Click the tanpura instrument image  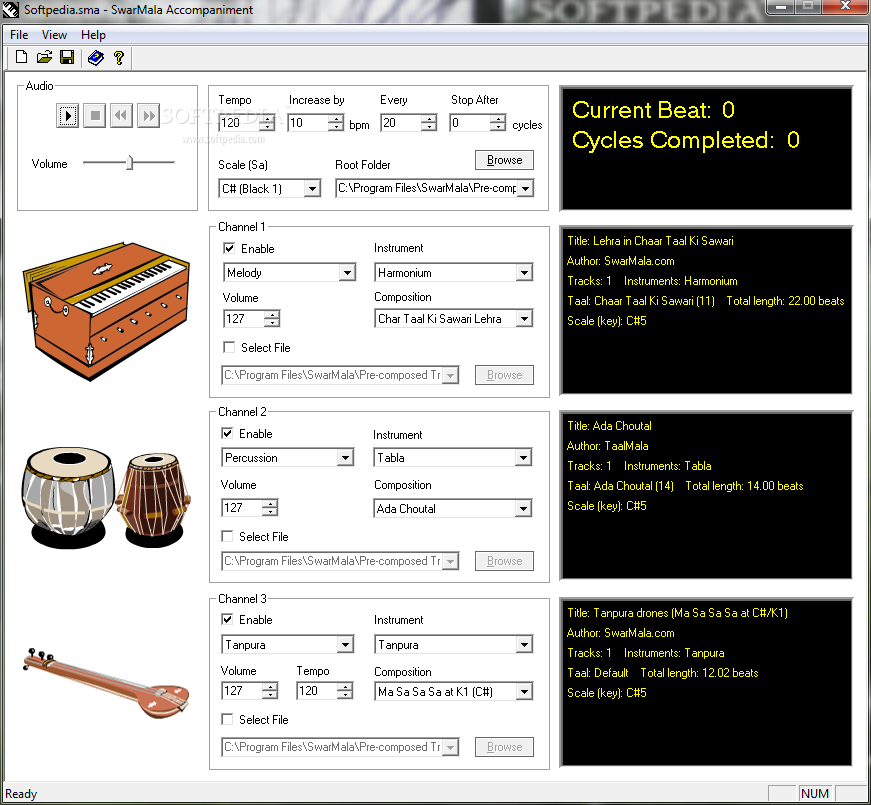(106, 683)
